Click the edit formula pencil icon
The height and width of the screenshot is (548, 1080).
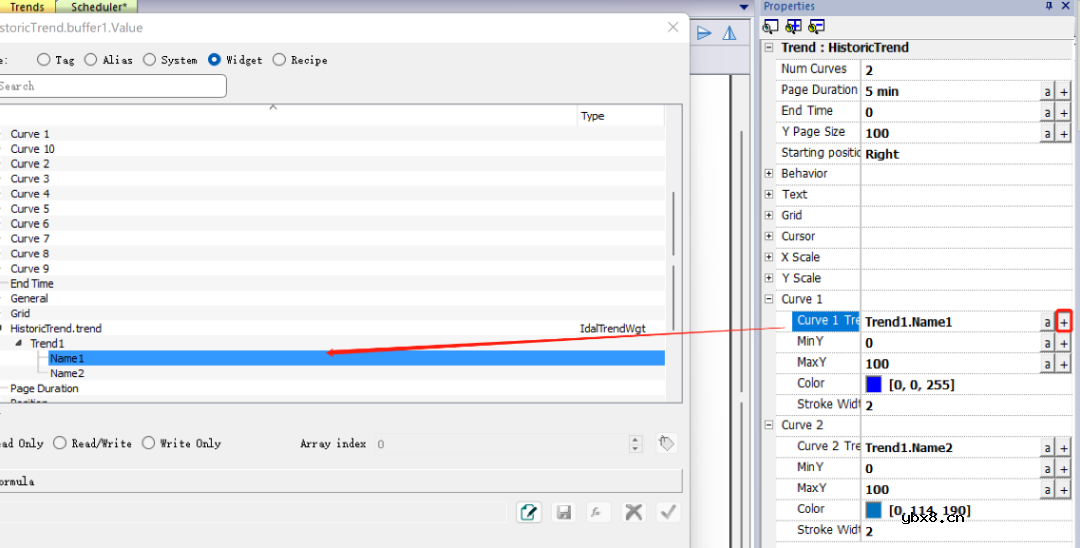coord(528,512)
